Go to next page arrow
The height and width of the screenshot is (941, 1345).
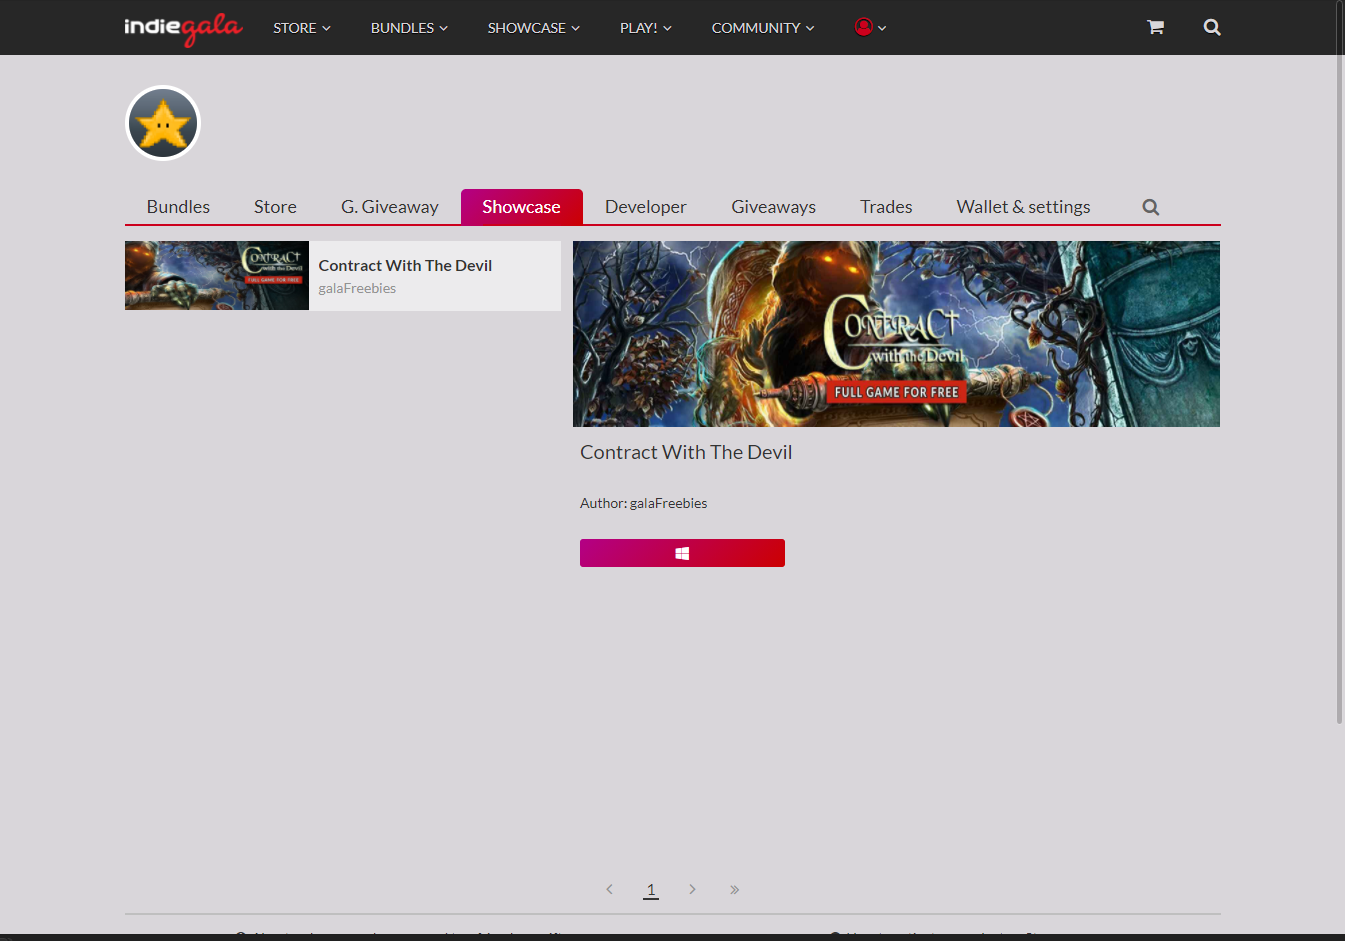point(692,889)
